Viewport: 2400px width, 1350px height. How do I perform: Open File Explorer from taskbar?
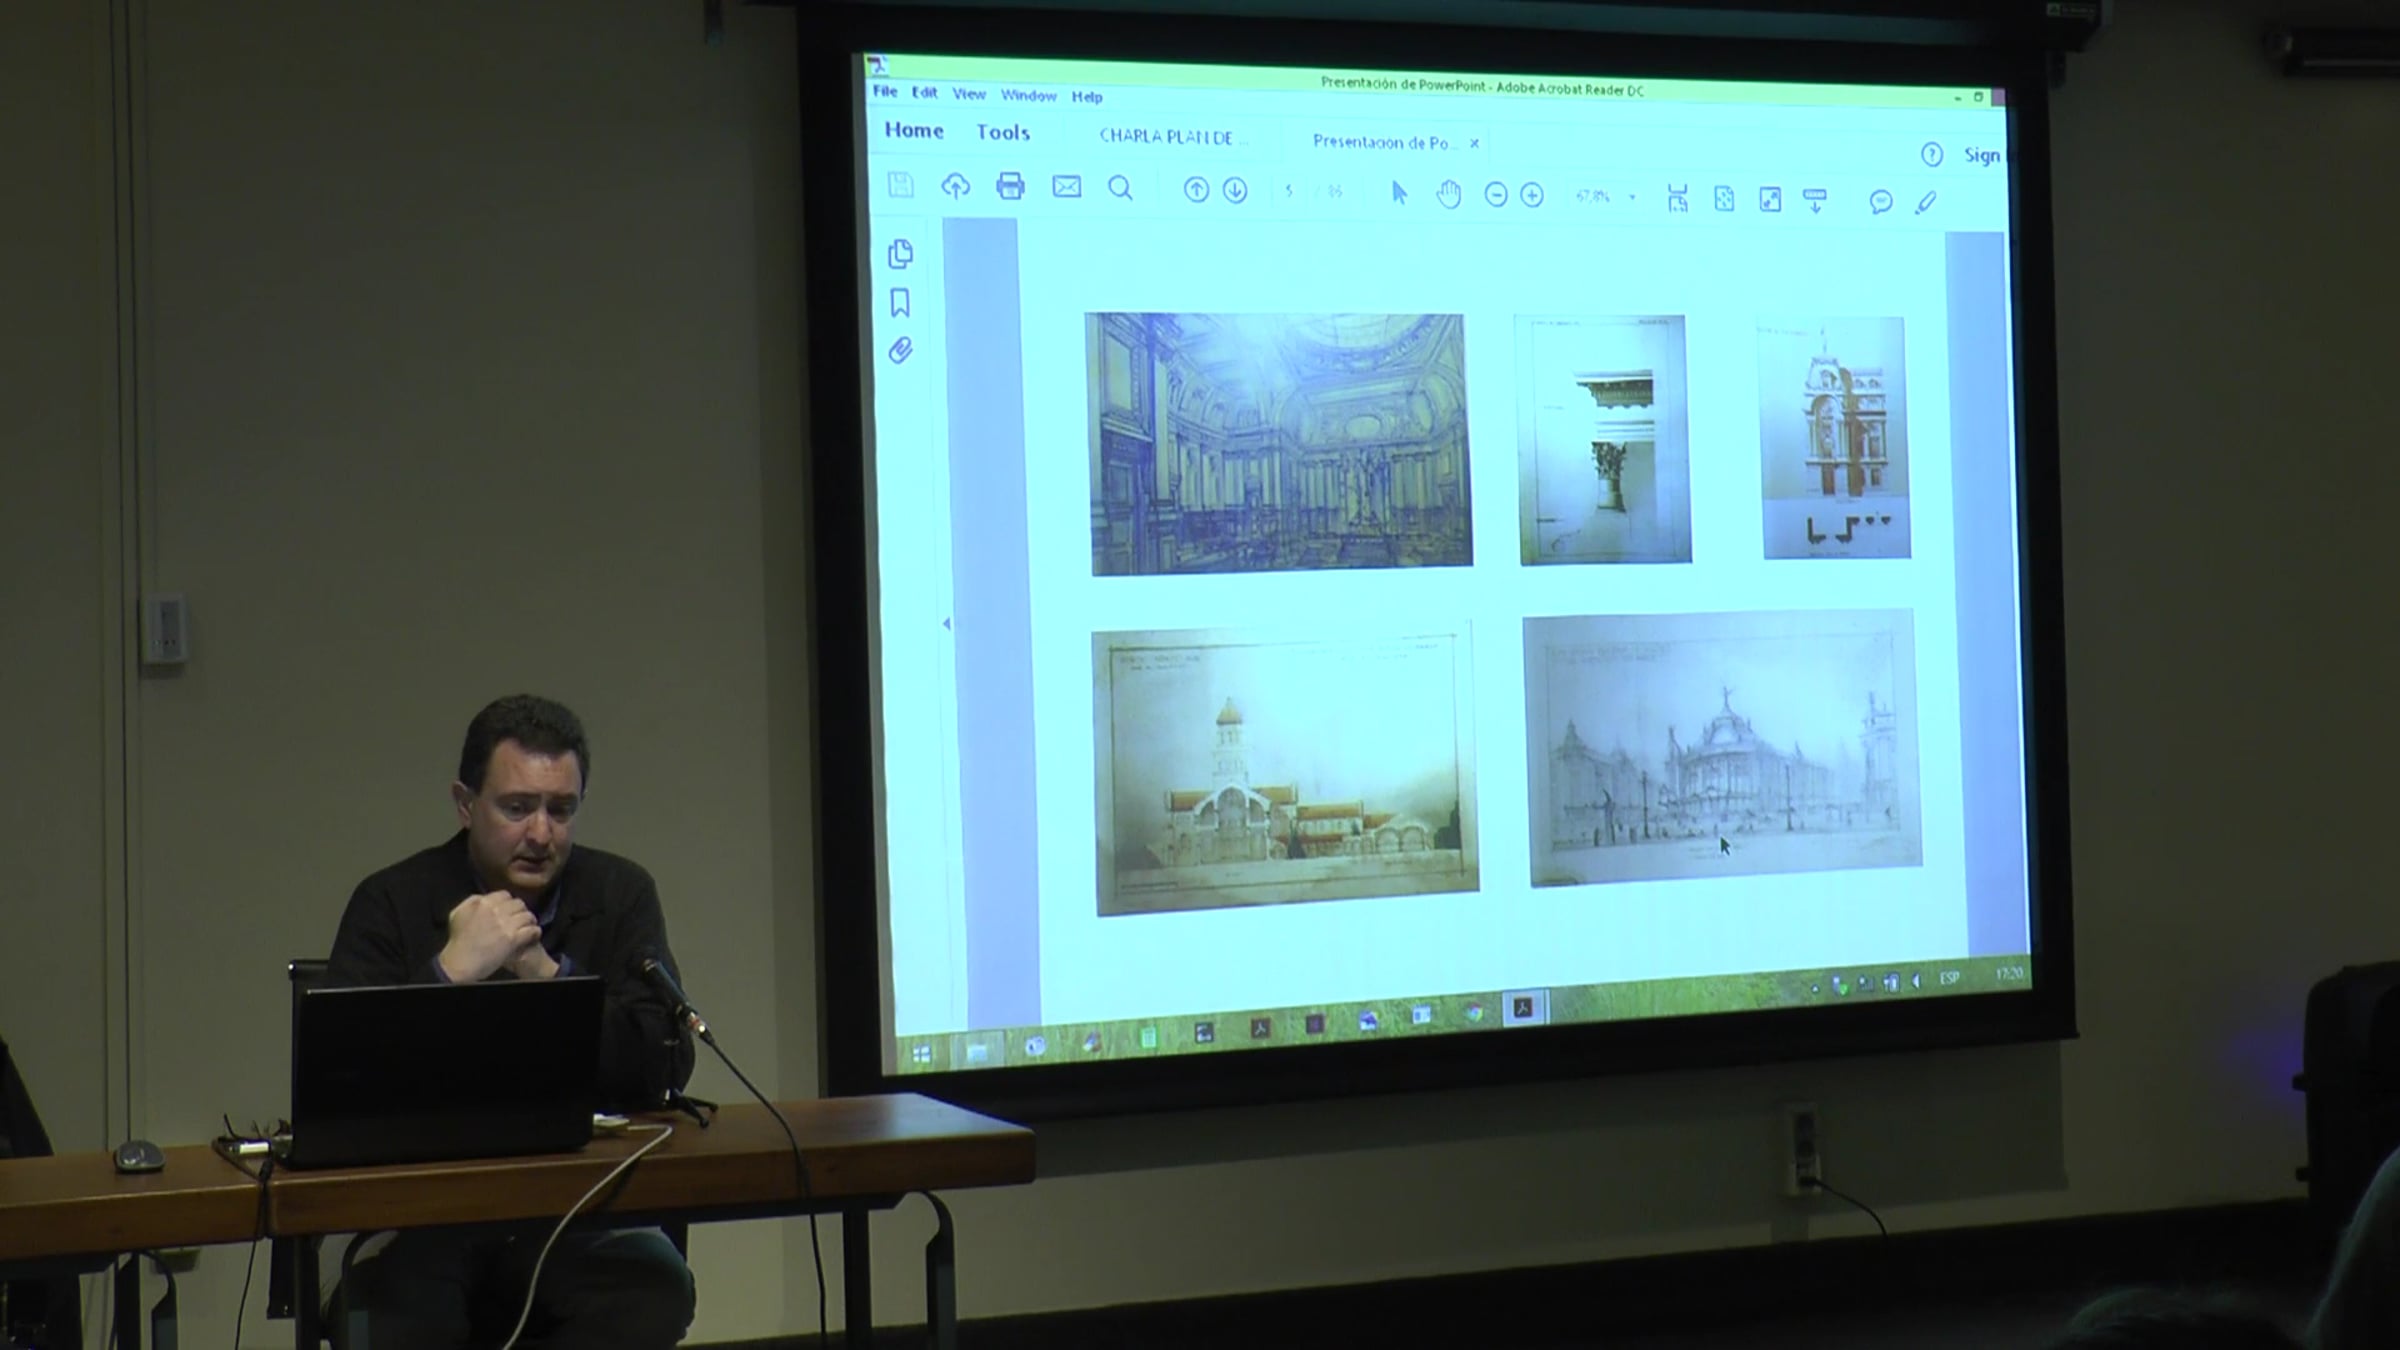pos(976,1051)
